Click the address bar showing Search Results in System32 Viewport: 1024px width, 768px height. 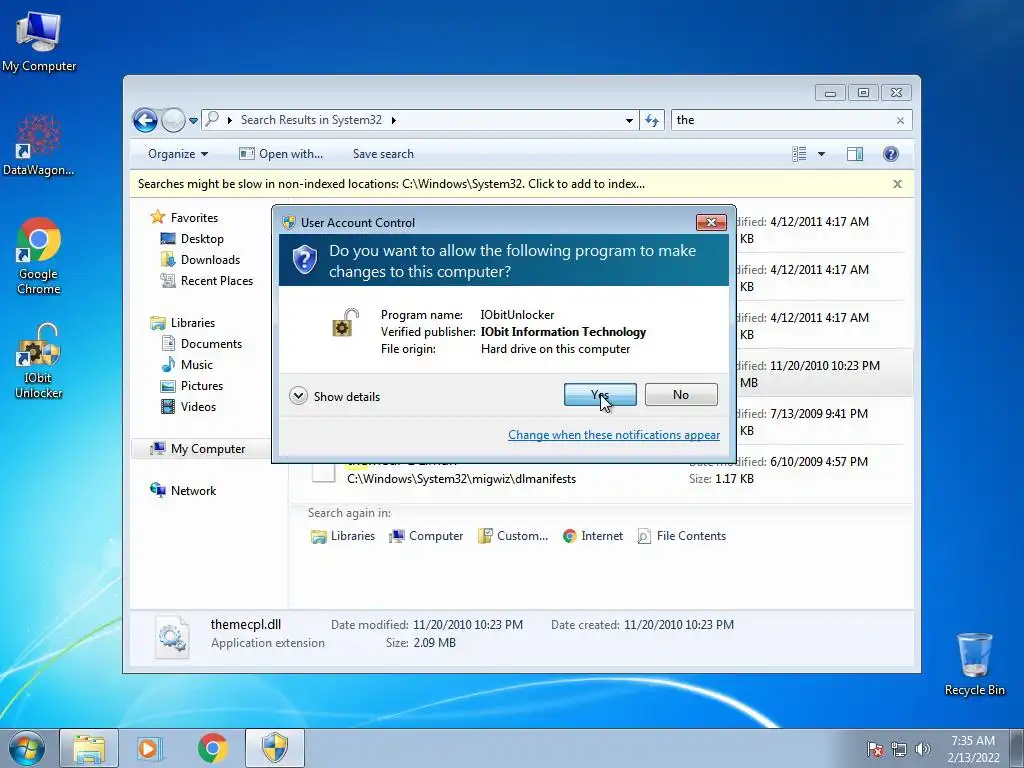point(418,120)
